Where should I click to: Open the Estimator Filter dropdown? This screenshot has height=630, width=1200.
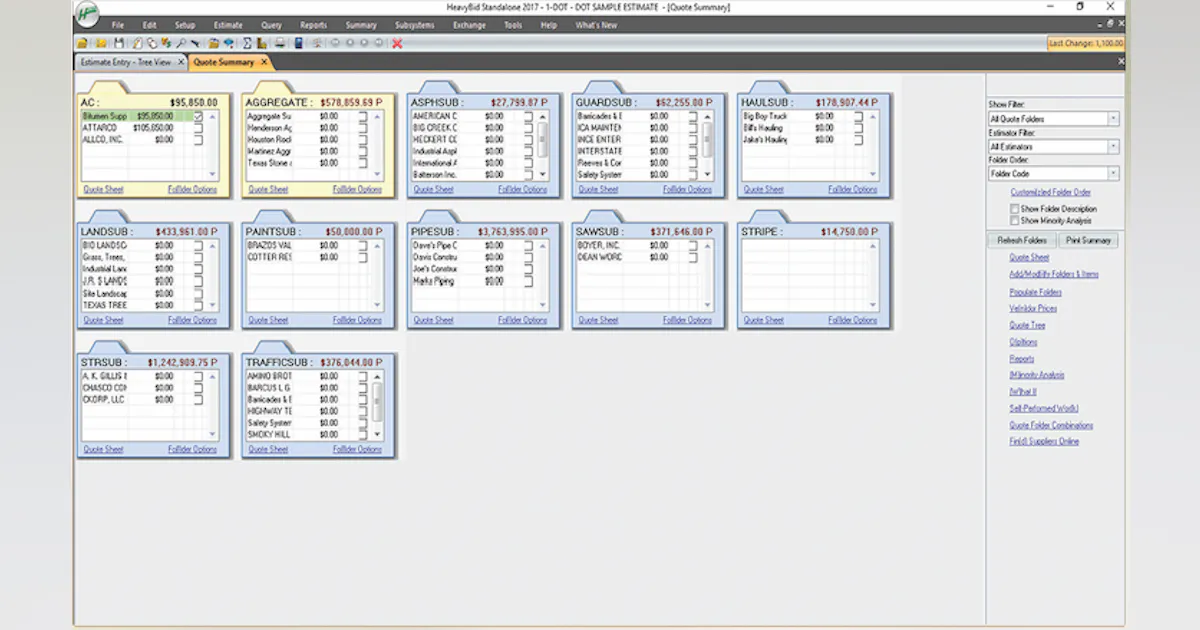[1113, 147]
